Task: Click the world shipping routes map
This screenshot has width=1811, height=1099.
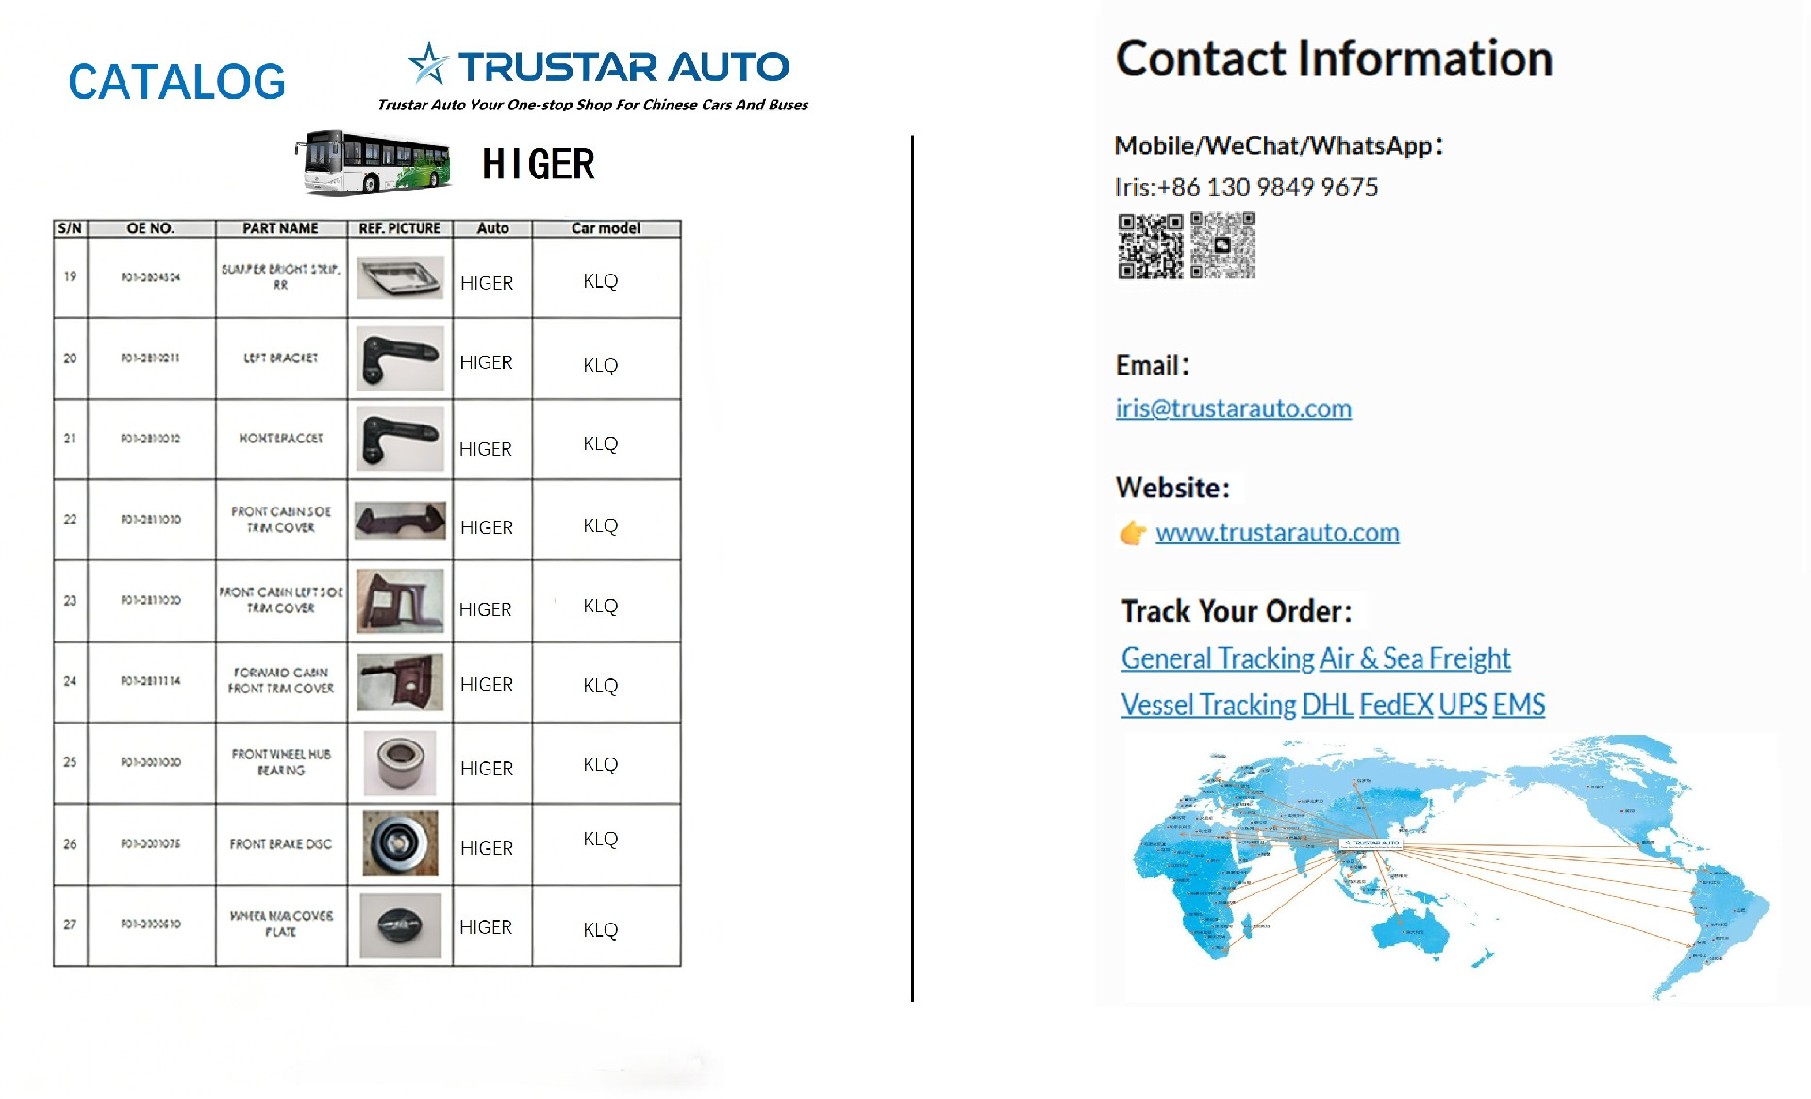Action: tap(1450, 867)
